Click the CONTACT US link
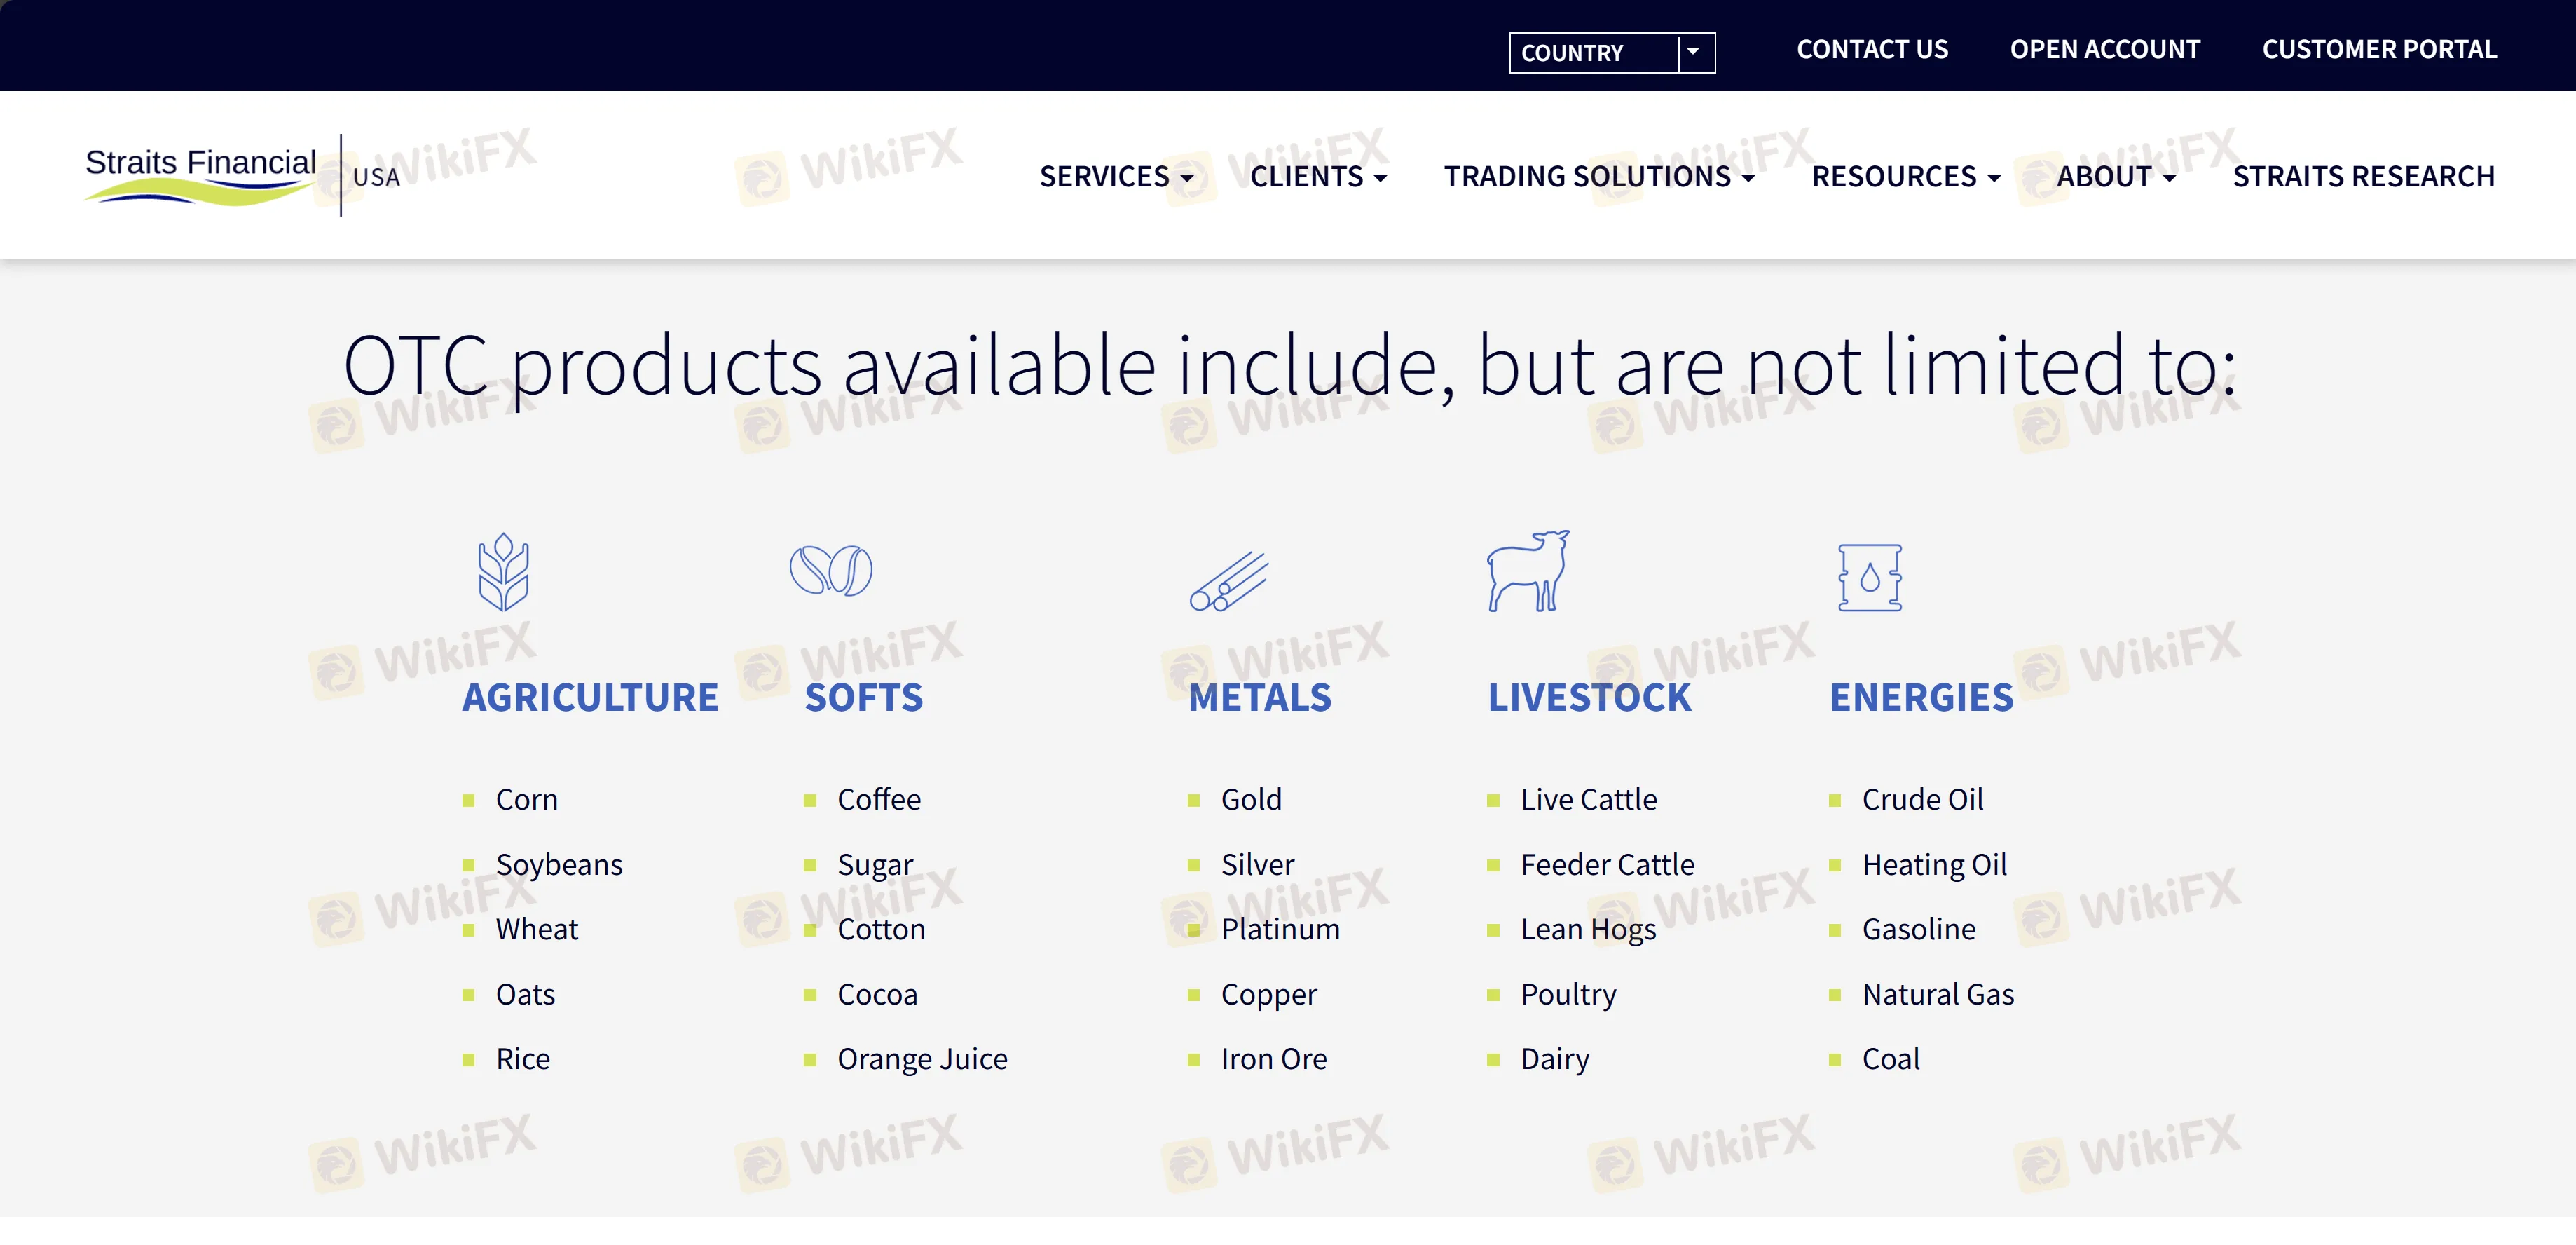The height and width of the screenshot is (1245, 2576). coord(1872,49)
